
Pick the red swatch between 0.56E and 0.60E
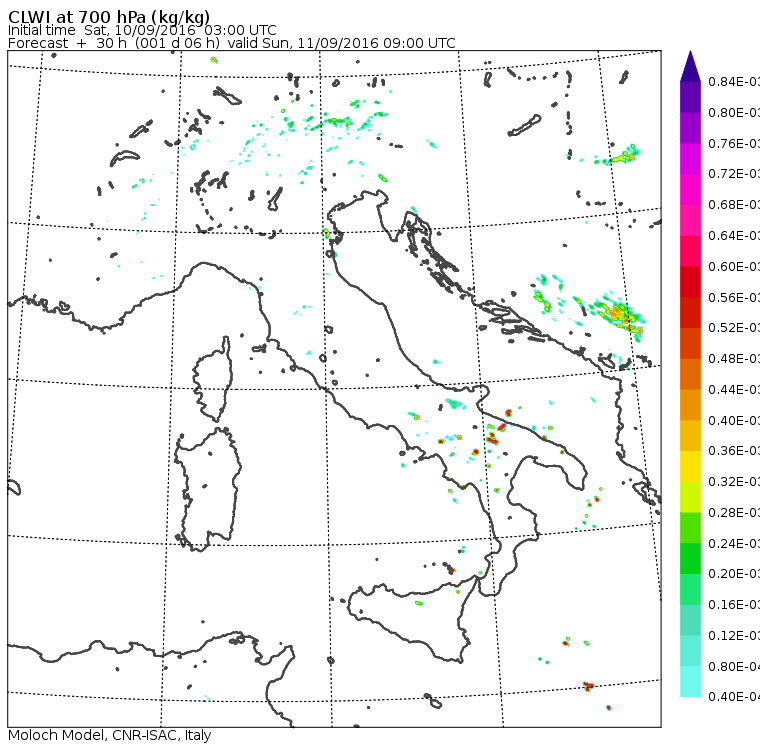[690, 282]
